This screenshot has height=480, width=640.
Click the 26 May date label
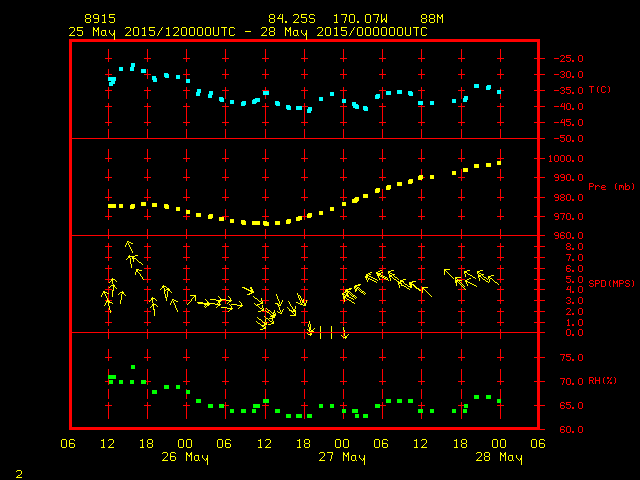tap(185, 457)
